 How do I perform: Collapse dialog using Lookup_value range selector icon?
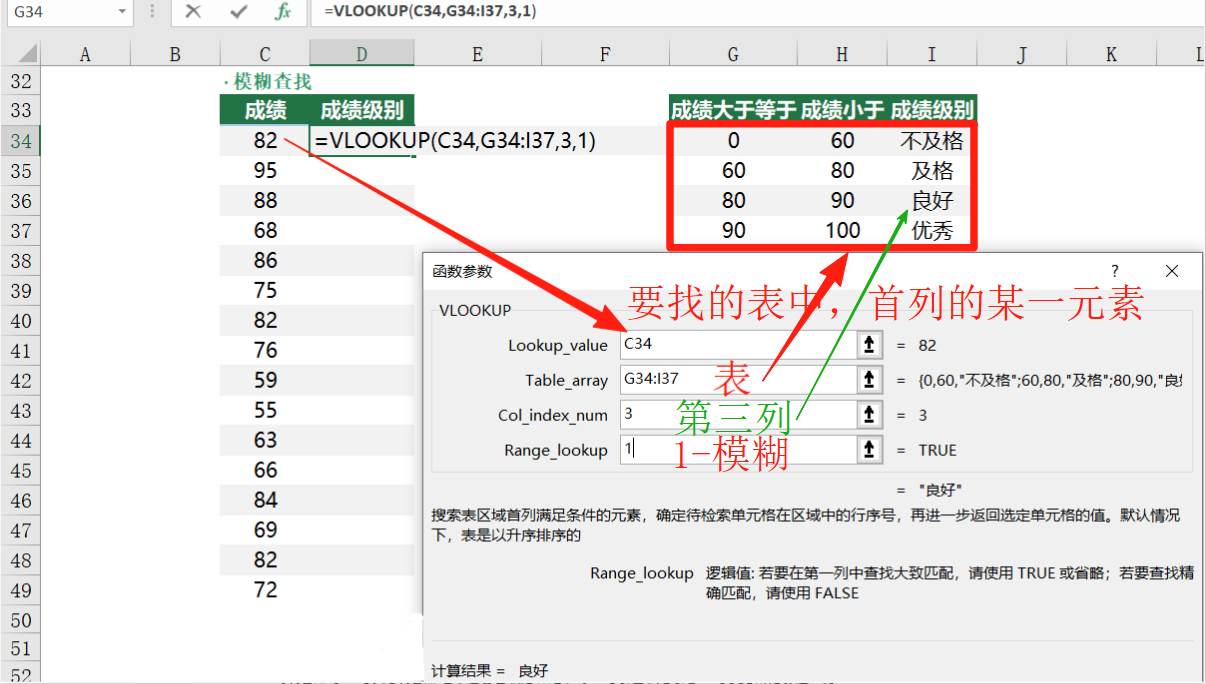(870, 345)
